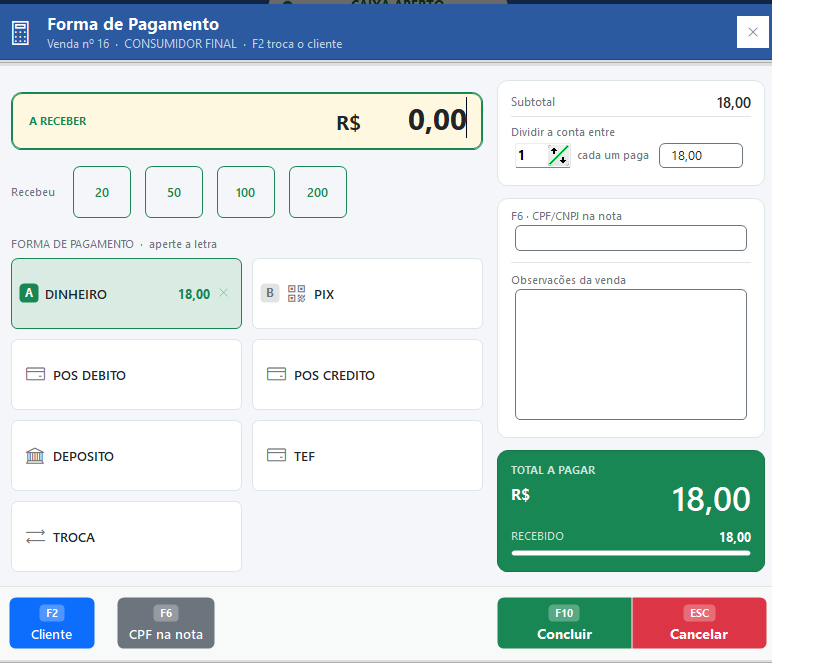Click the split count stepper arrows
This screenshot has height=663, width=819.
point(559,156)
